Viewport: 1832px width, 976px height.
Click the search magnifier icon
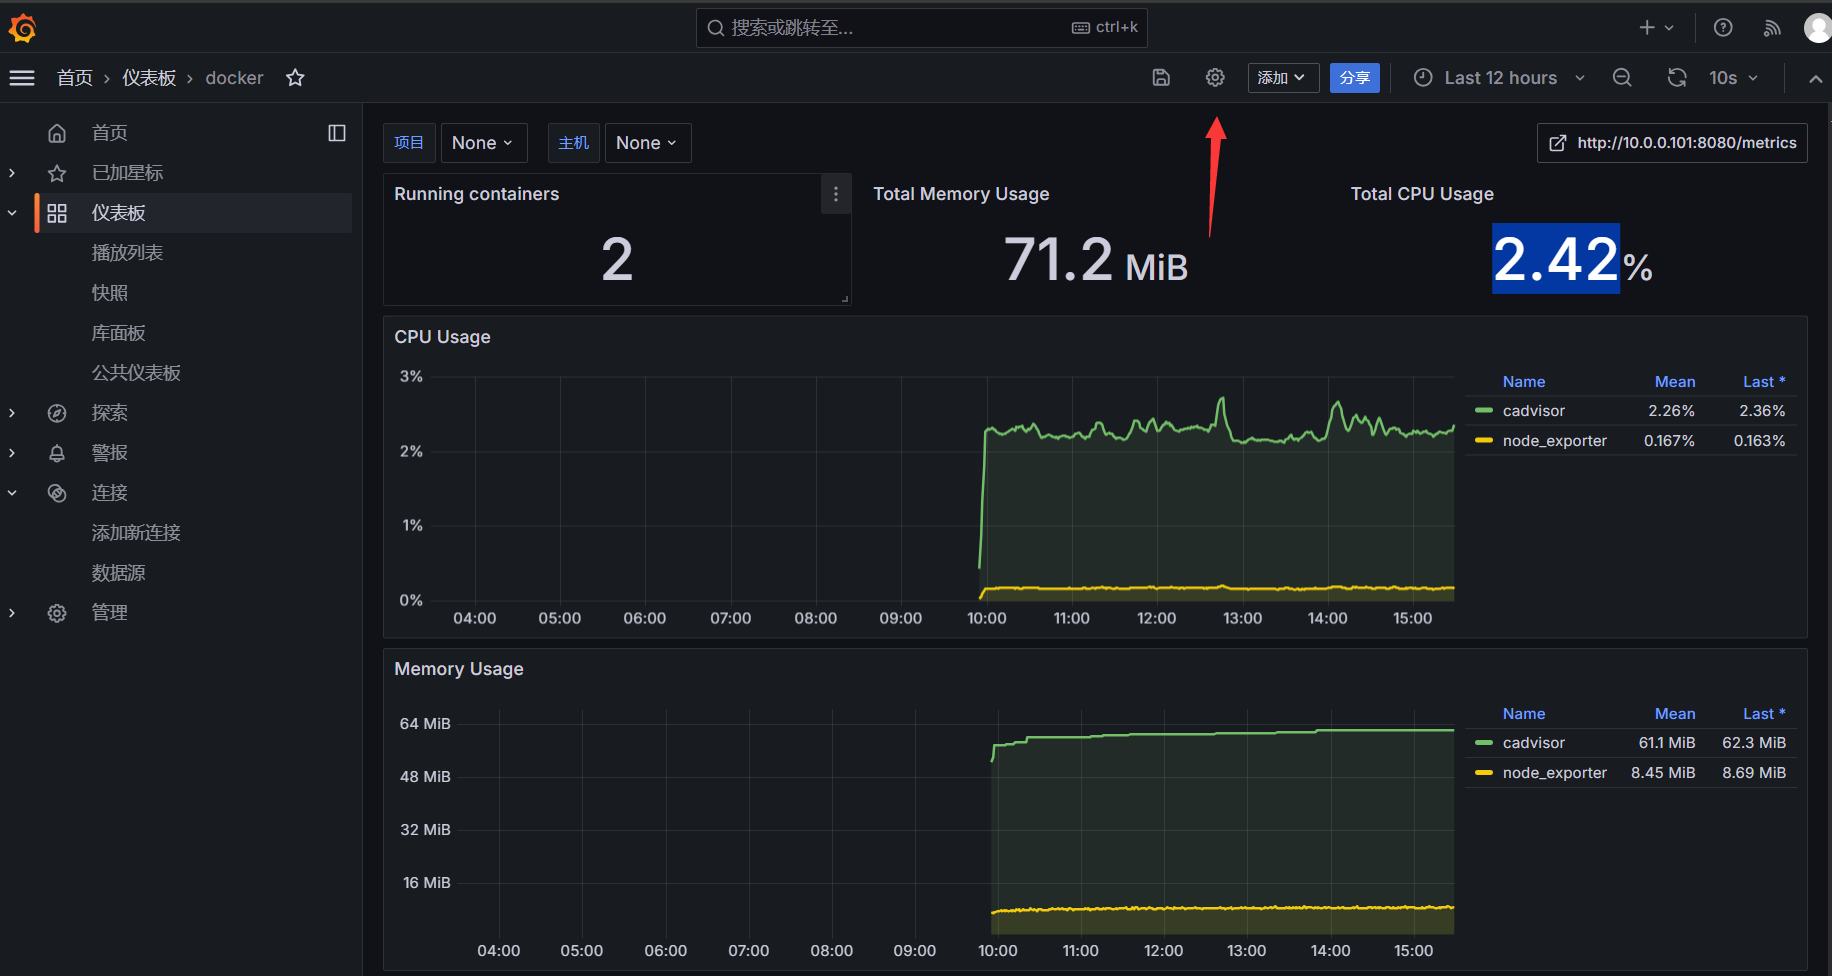pos(716,28)
